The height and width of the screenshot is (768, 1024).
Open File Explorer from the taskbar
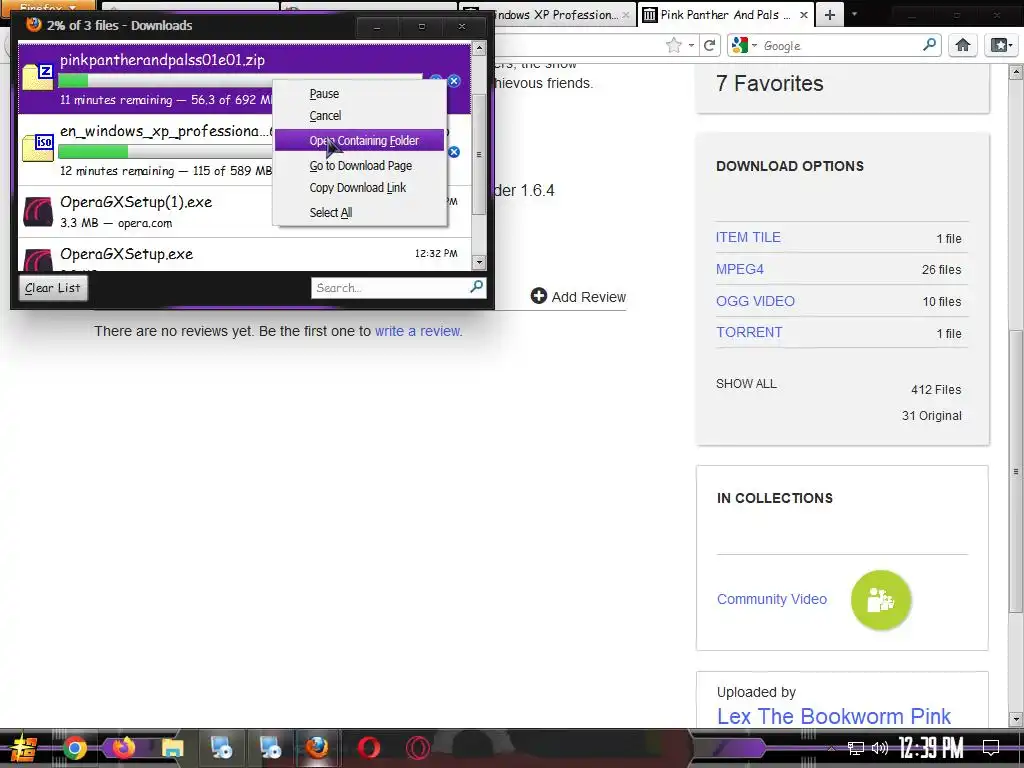[172, 748]
